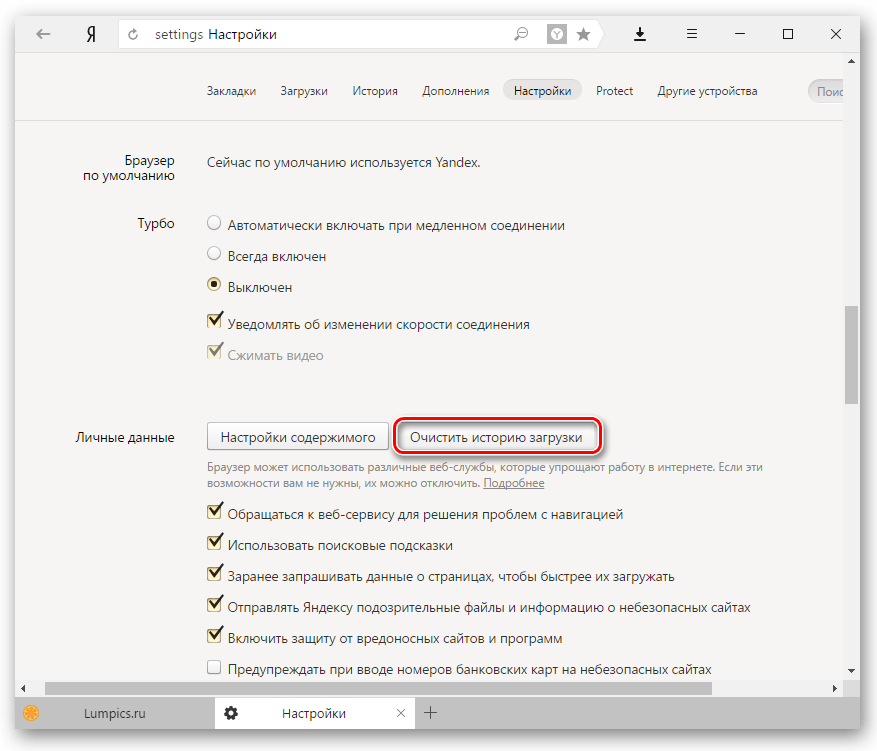
Task: Go to the Дополнения section
Action: pyautogui.click(x=455, y=91)
